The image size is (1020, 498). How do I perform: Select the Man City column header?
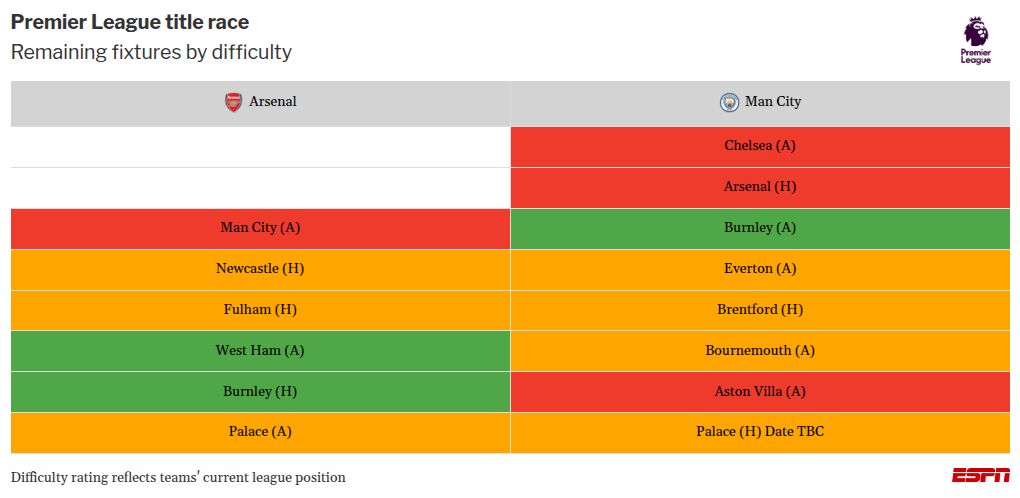[x=760, y=103]
